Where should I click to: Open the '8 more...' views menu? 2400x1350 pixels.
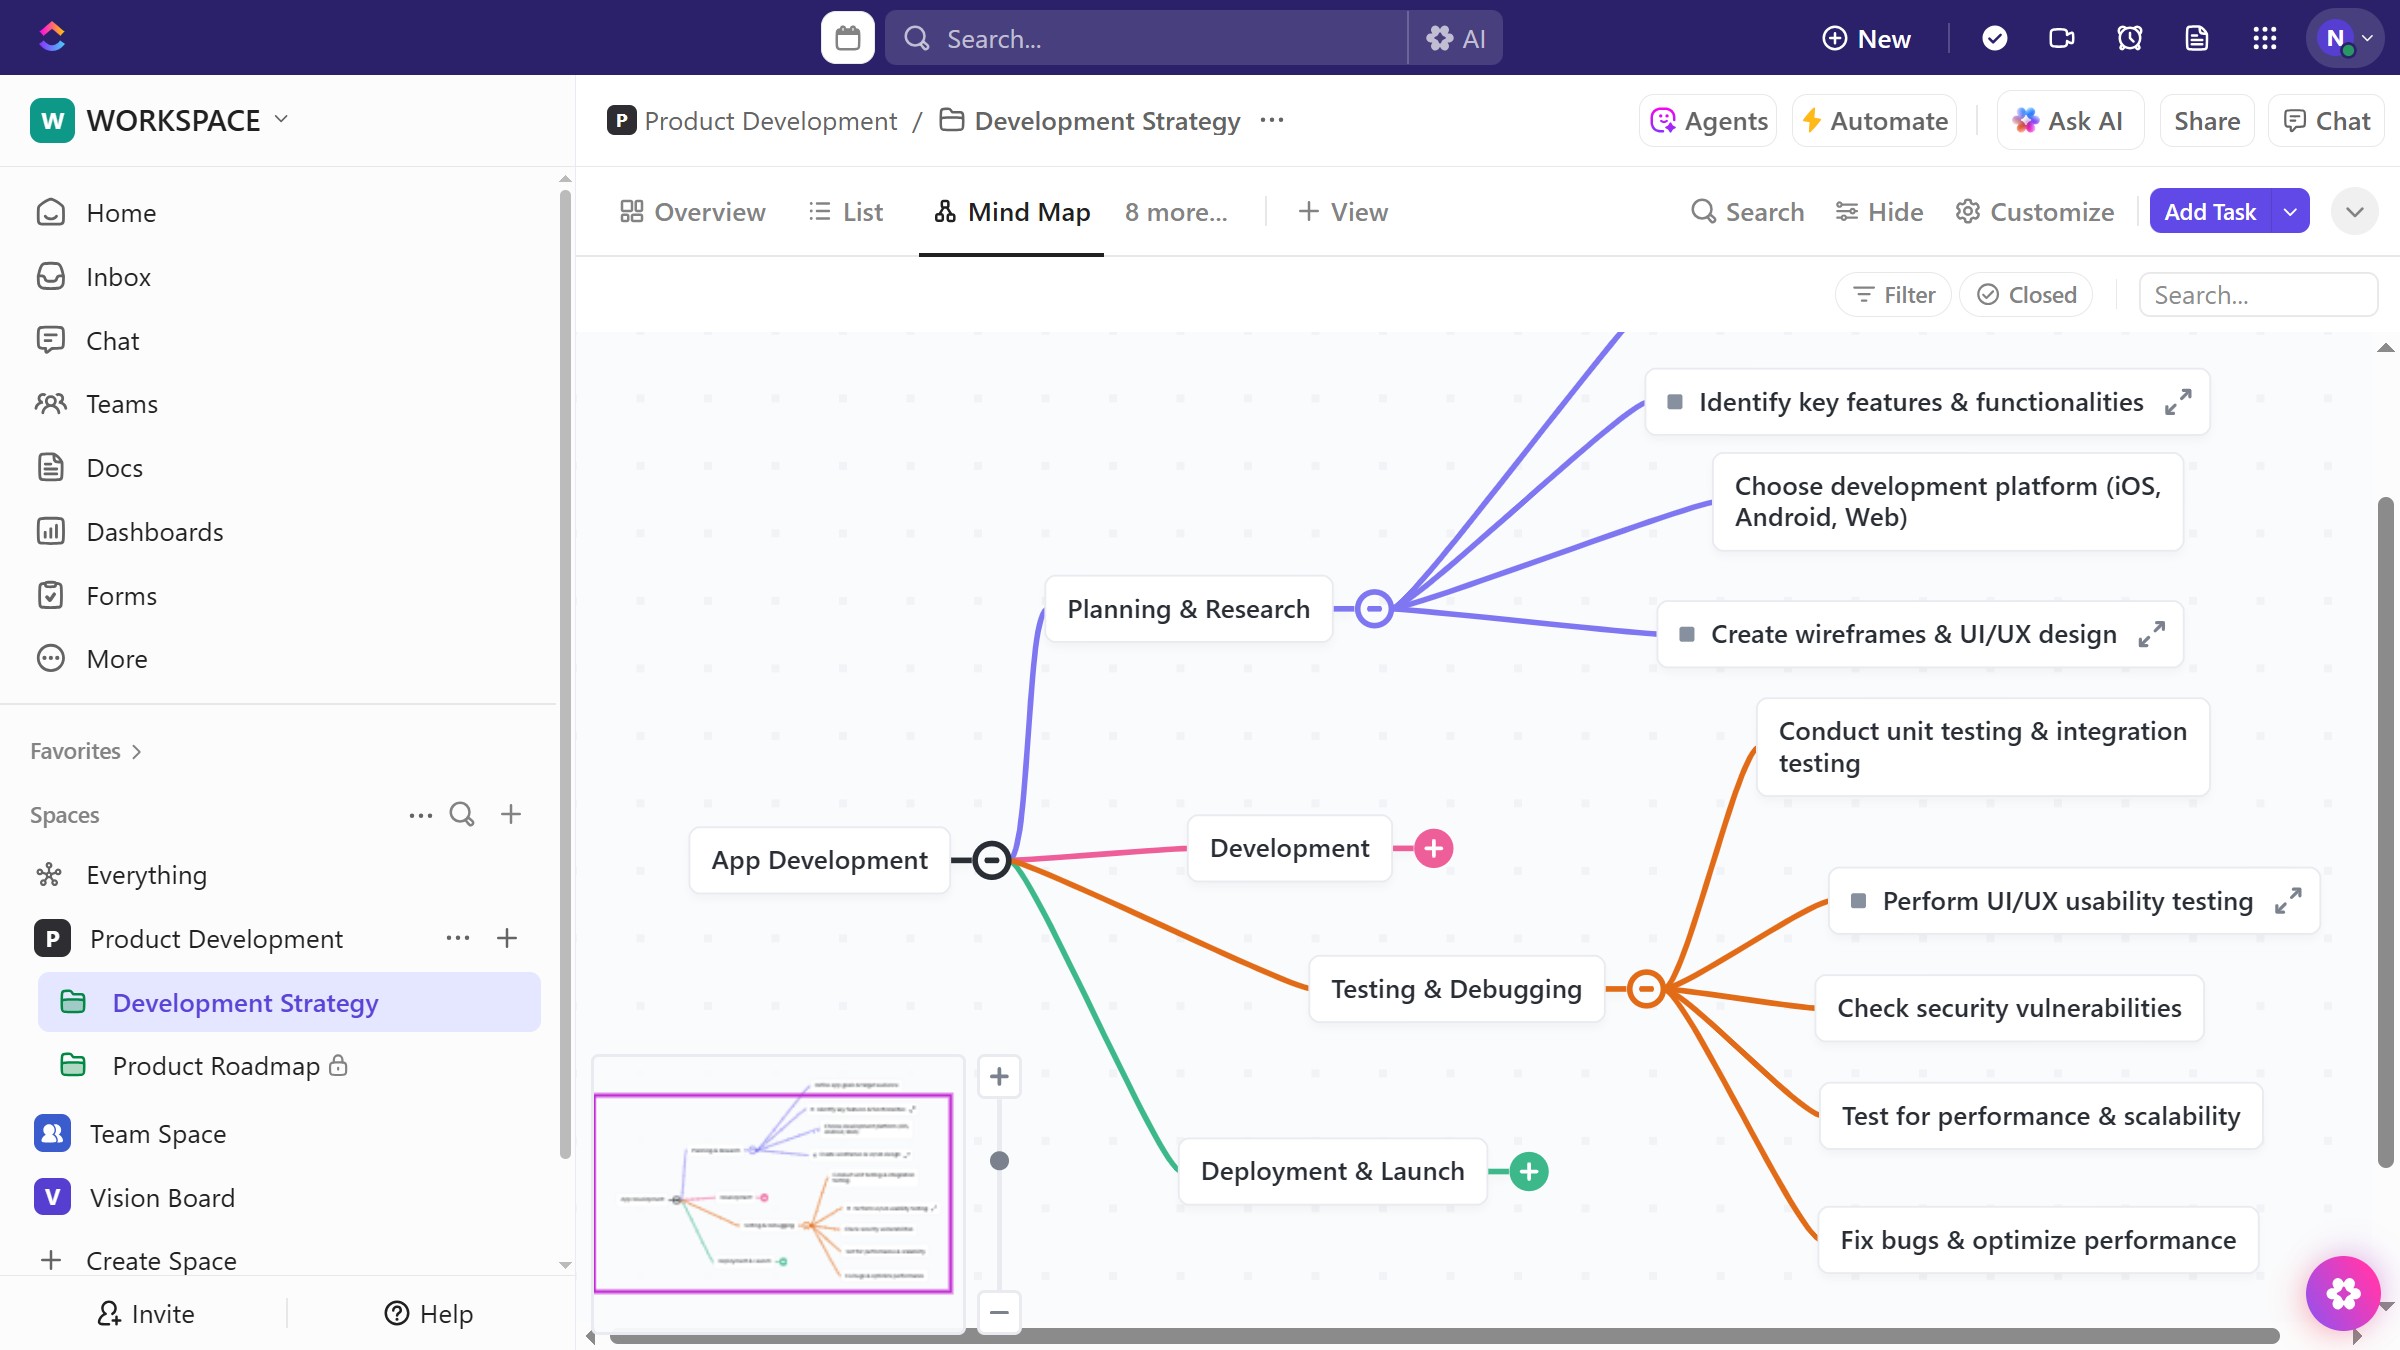(1176, 211)
